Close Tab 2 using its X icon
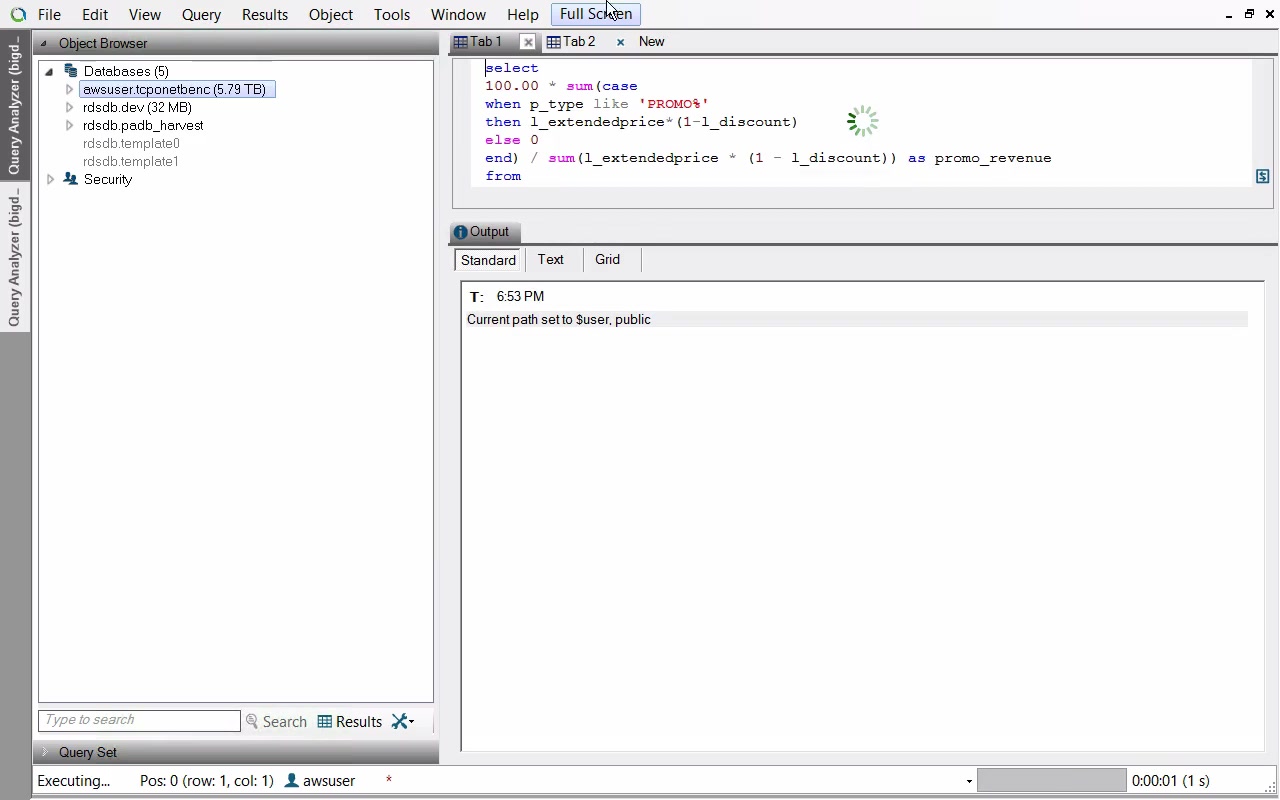The height and width of the screenshot is (800, 1280). (620, 42)
